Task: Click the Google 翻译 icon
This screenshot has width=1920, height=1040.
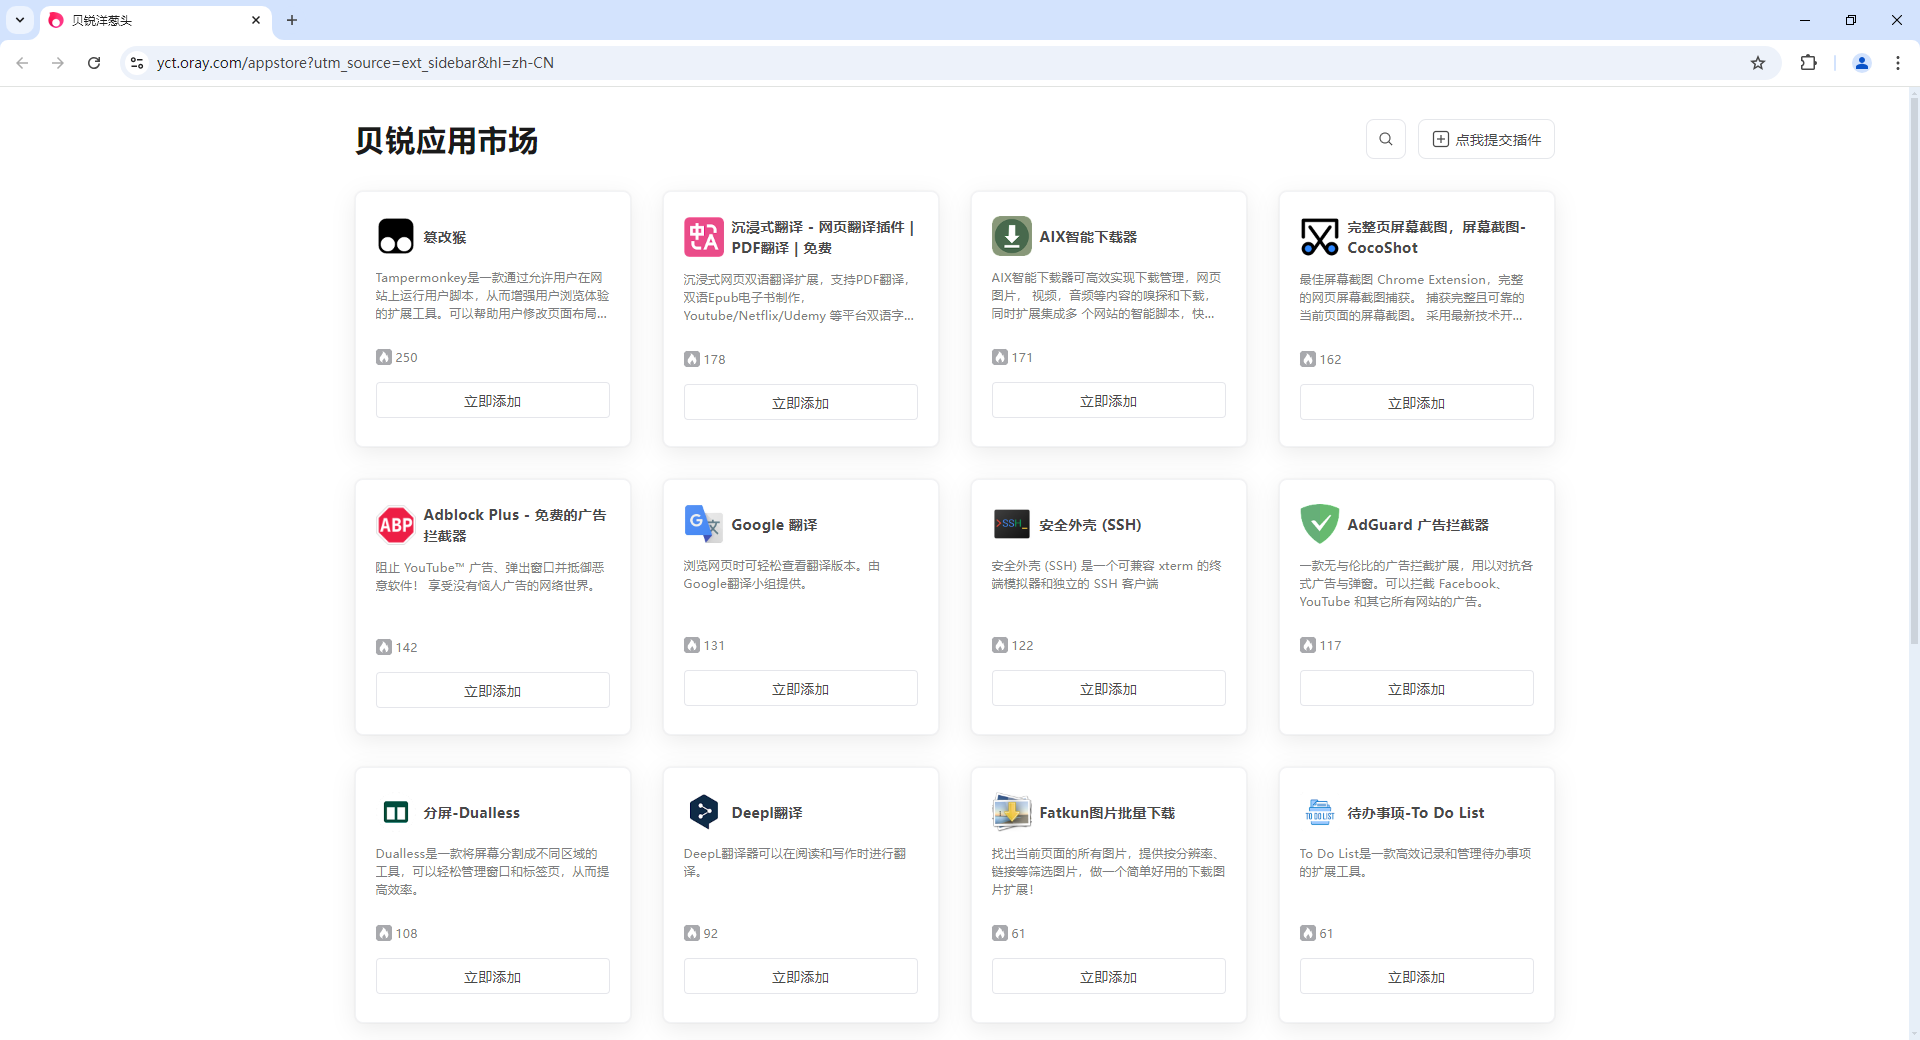Action: coord(704,524)
